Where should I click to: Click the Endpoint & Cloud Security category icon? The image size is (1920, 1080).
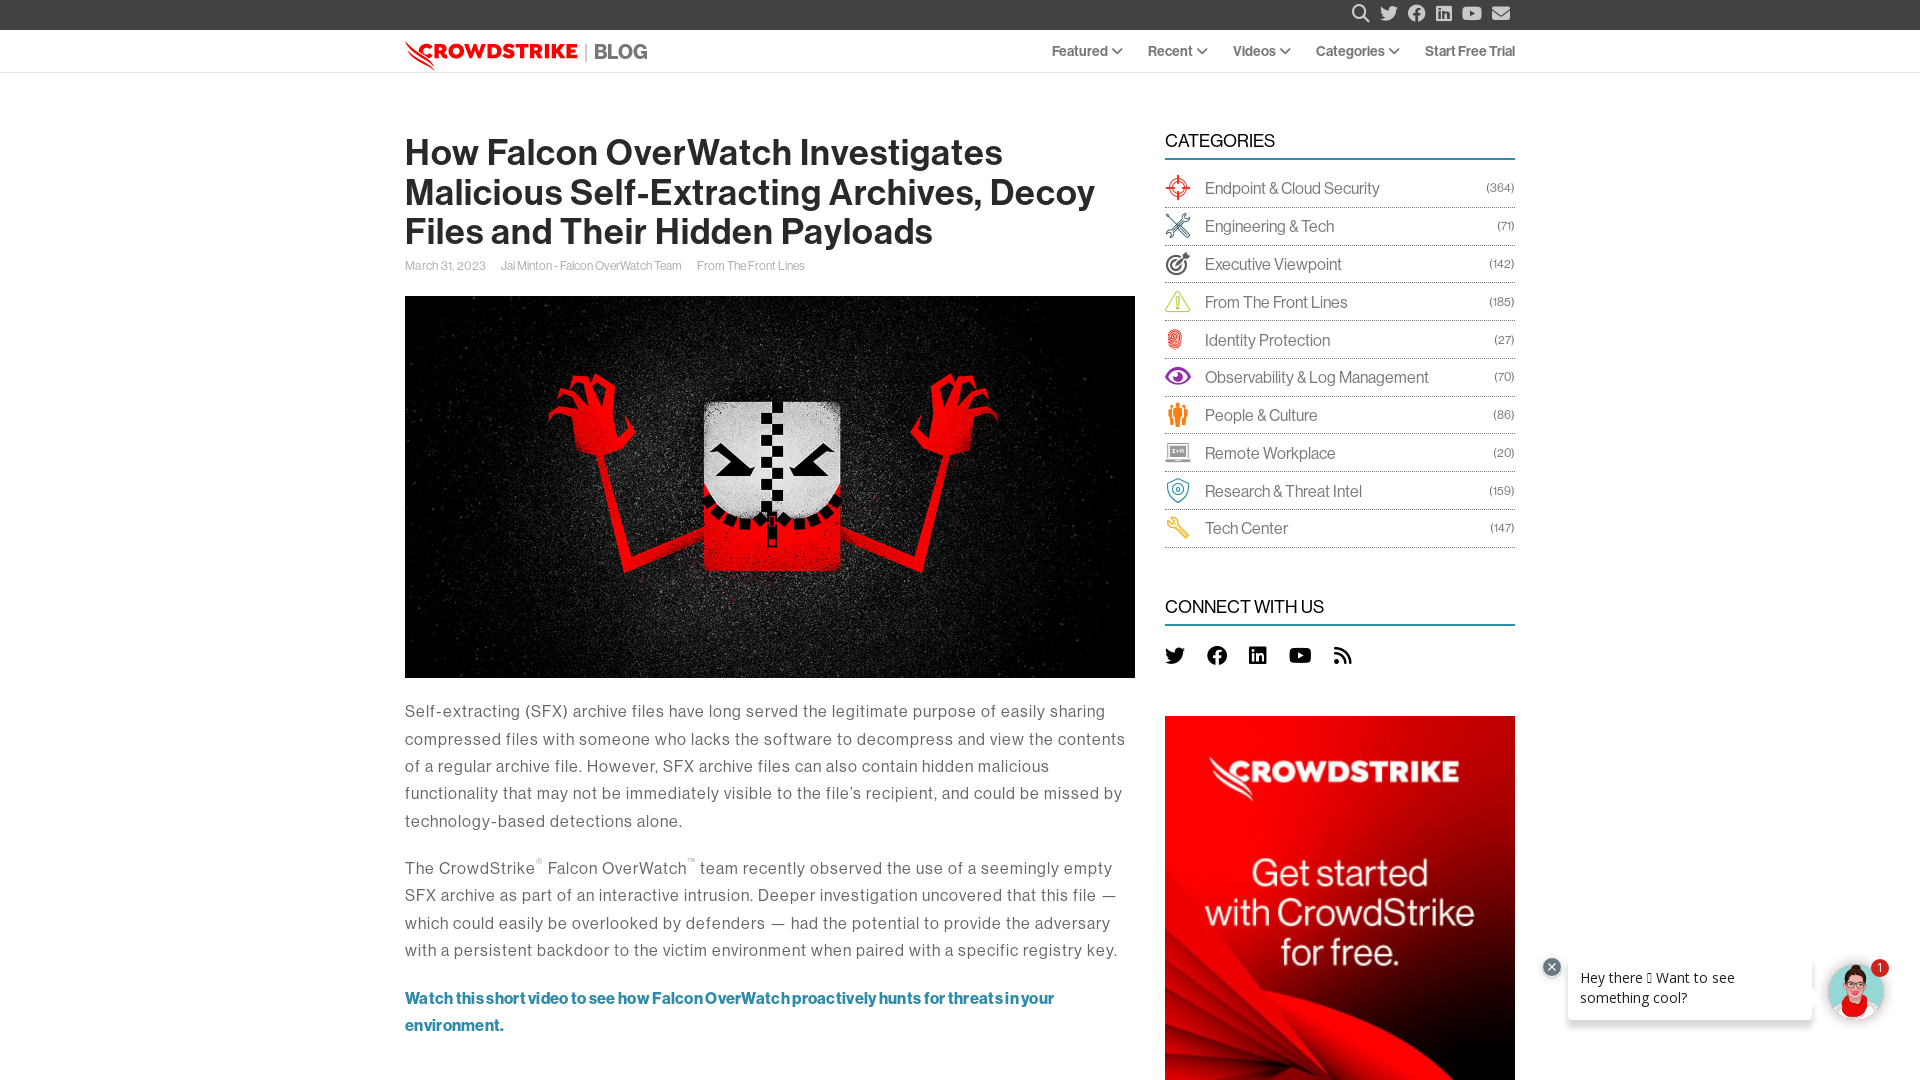(1178, 187)
